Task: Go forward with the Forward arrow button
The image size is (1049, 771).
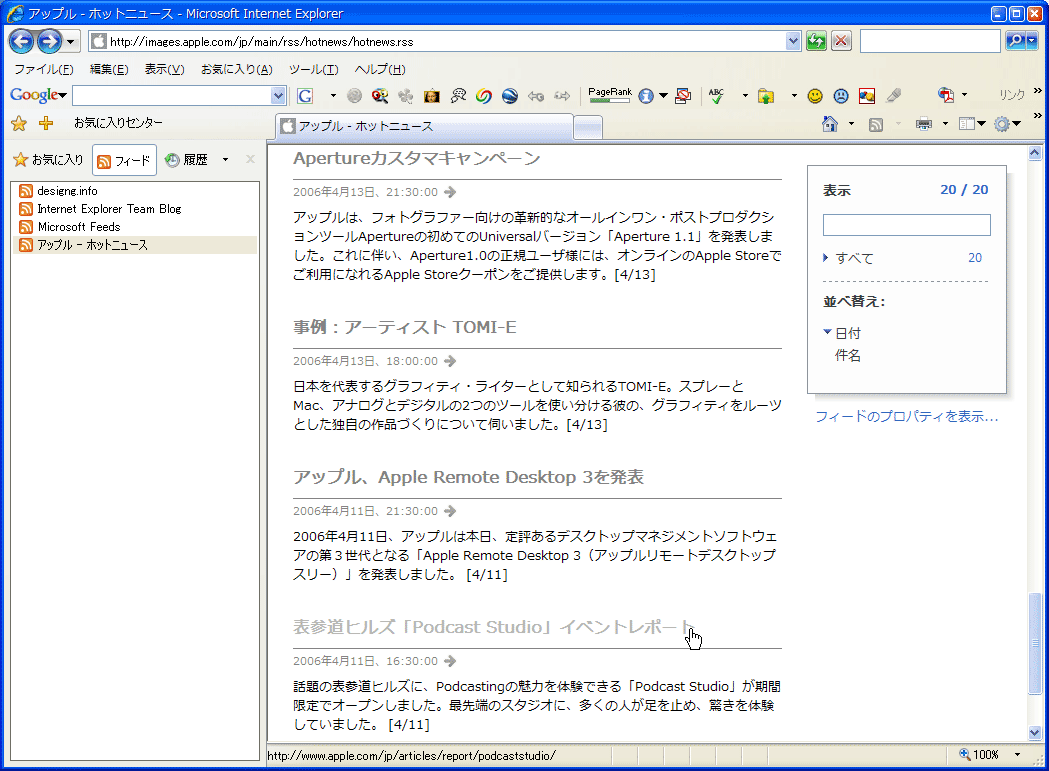Action: [49, 41]
